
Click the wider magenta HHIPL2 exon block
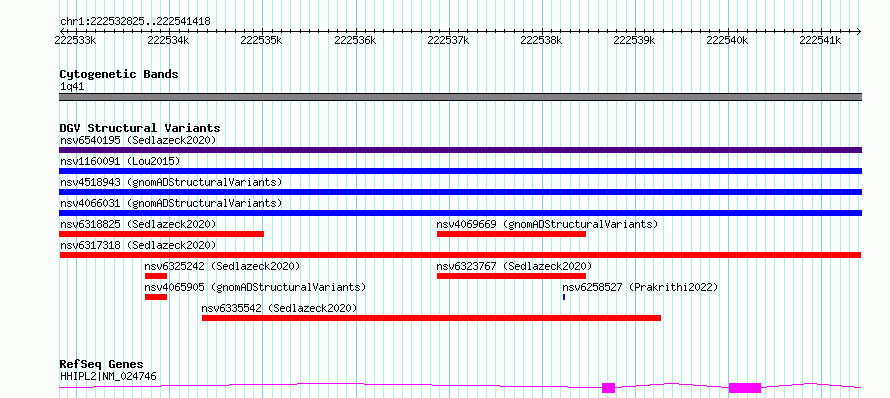[745, 388]
